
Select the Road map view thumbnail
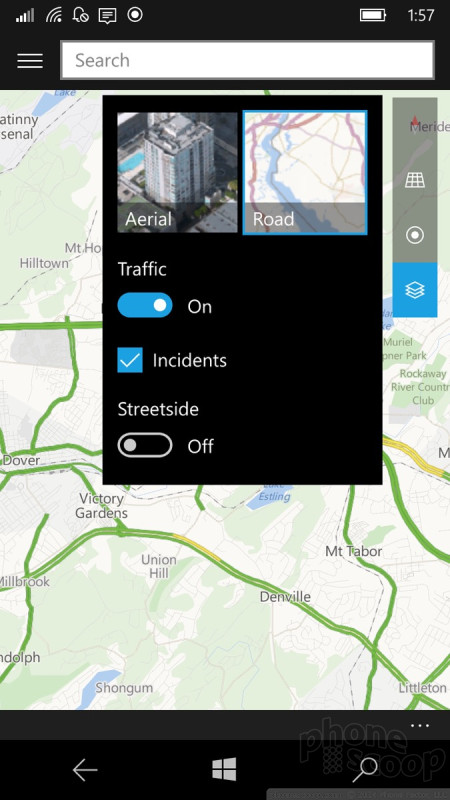(x=305, y=172)
